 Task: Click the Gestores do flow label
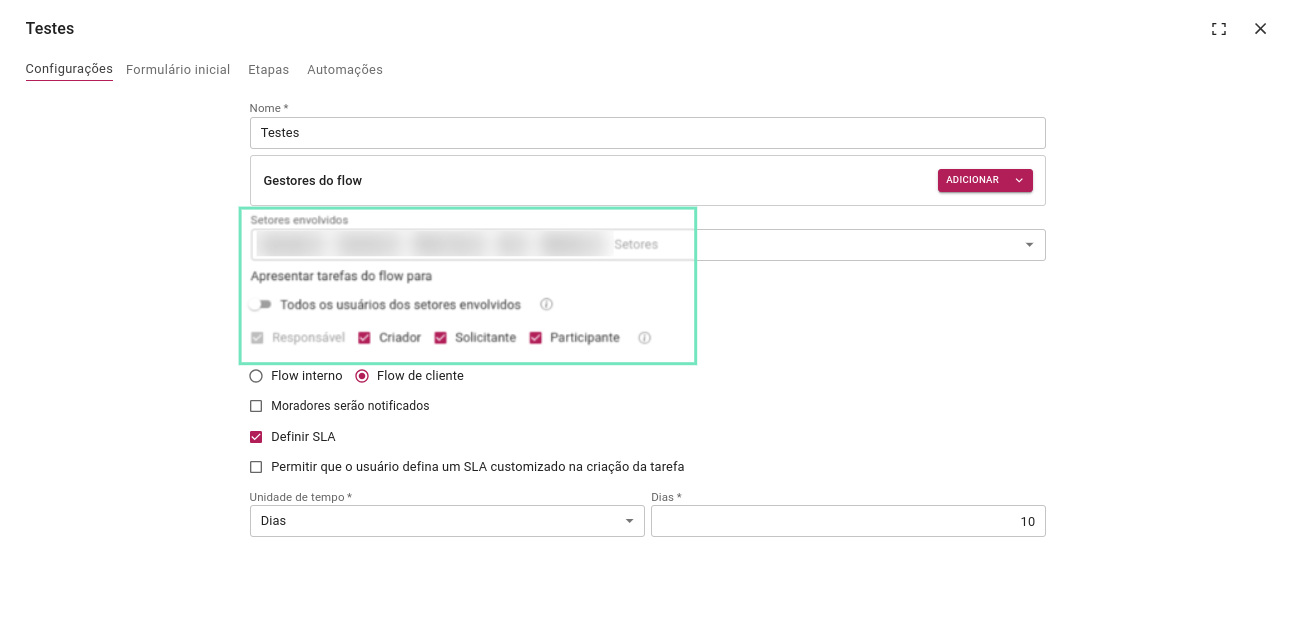coord(312,181)
